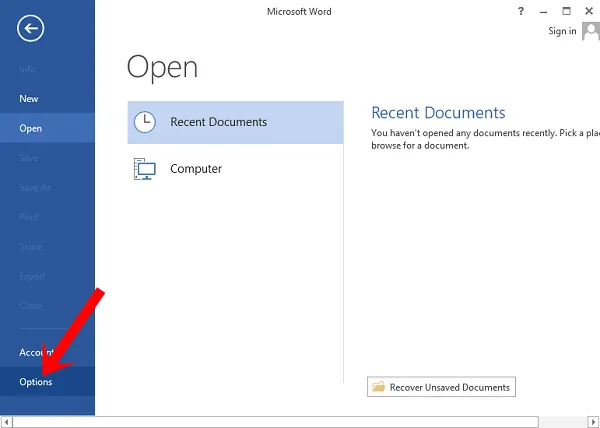Viewport: 600px width, 428px height.
Task: Select Recent Documents with the clock icon
Action: [x=235, y=122]
